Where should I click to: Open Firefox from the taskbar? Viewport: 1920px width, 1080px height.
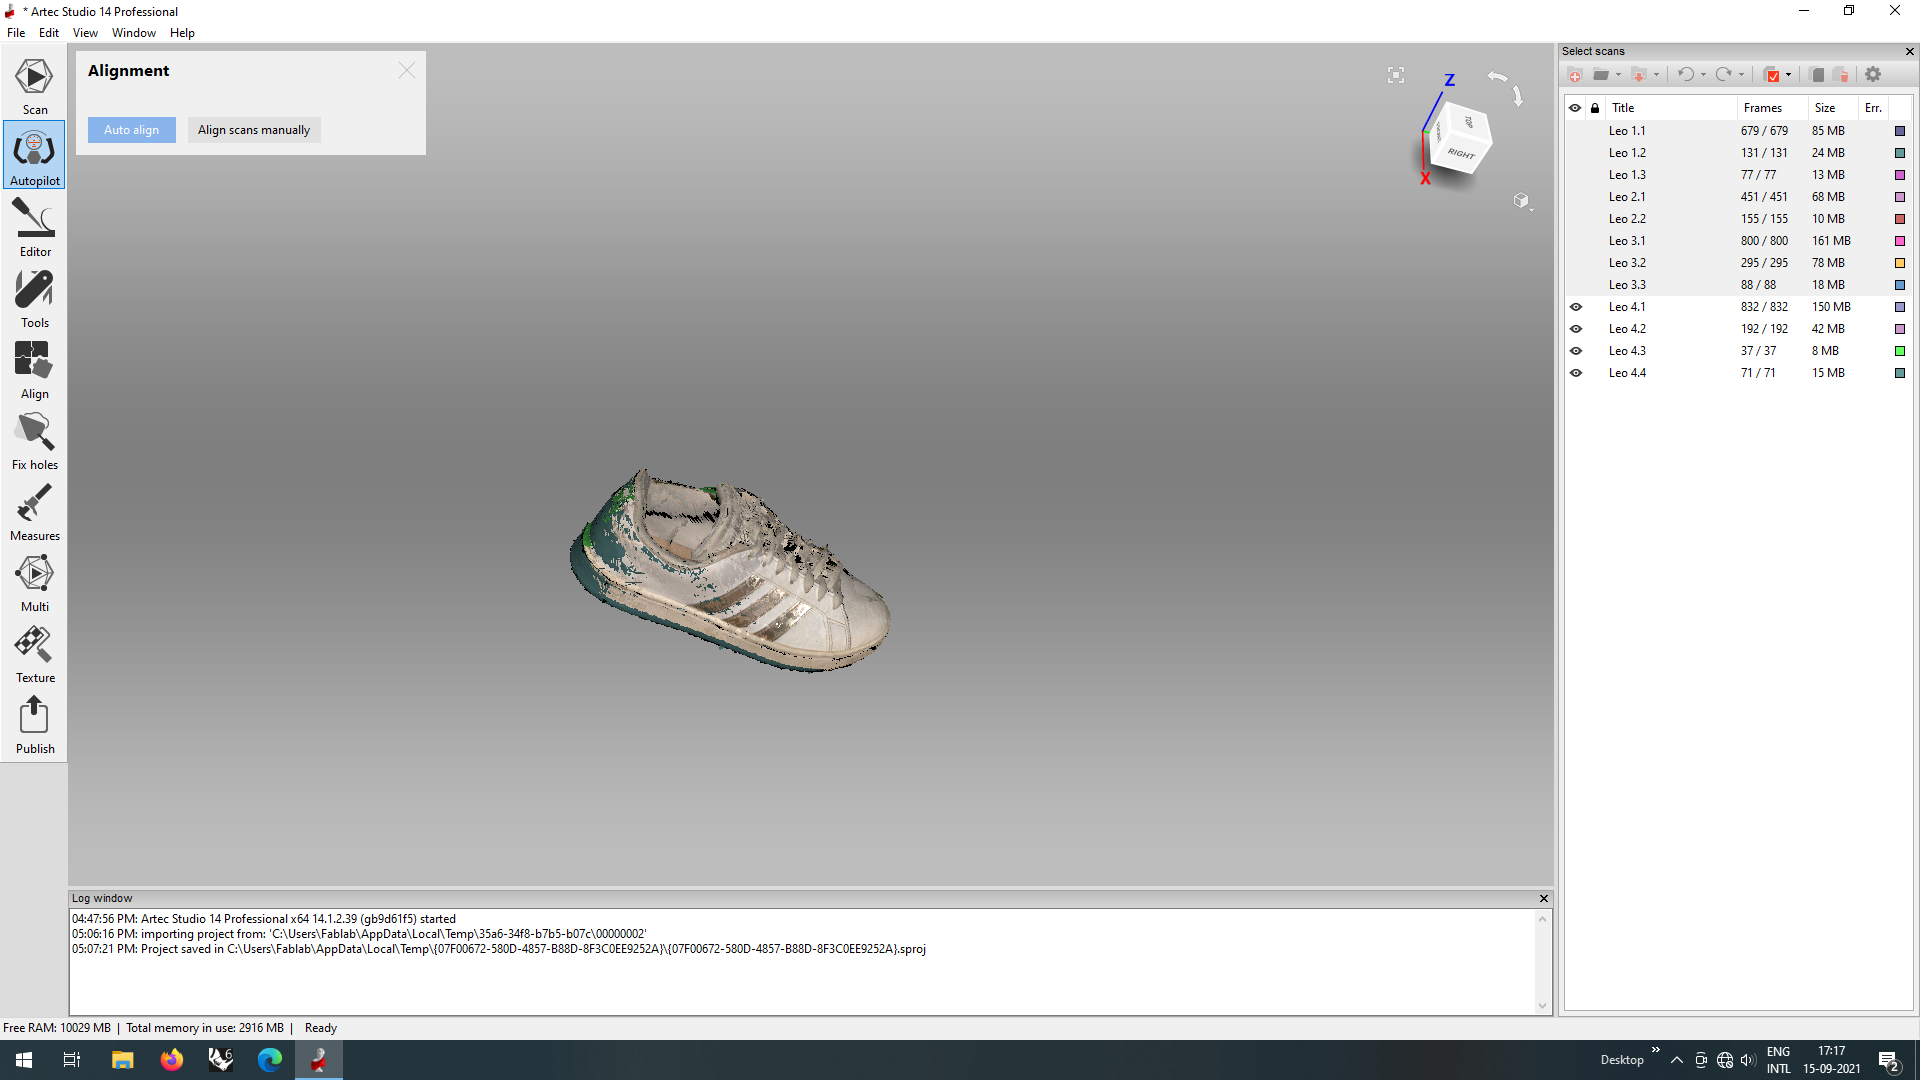point(172,1060)
